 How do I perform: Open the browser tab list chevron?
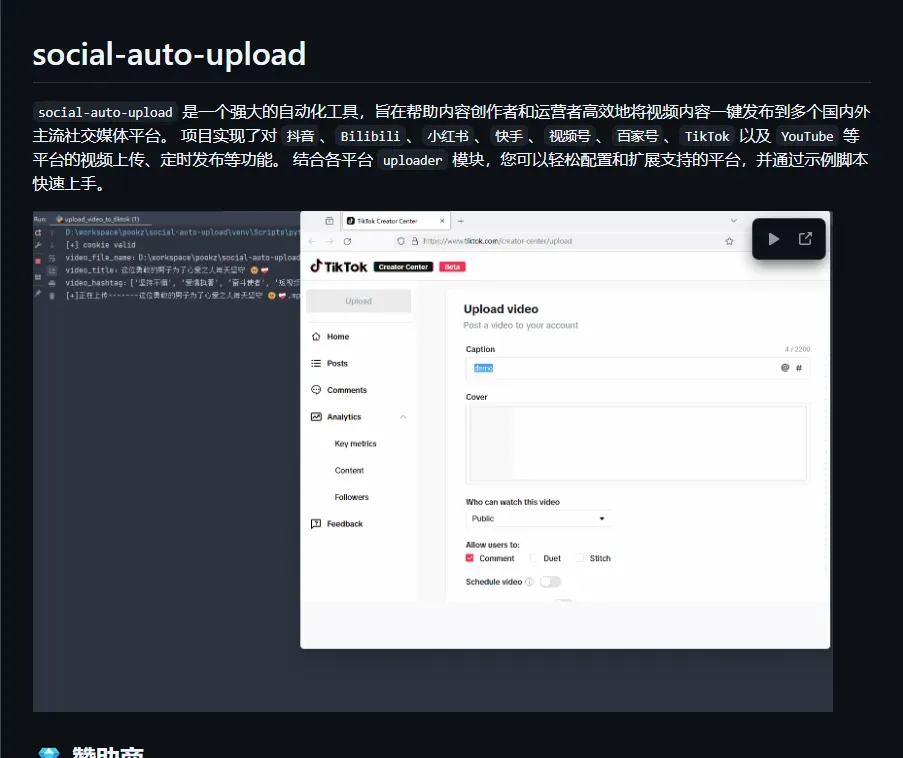[x=734, y=221]
